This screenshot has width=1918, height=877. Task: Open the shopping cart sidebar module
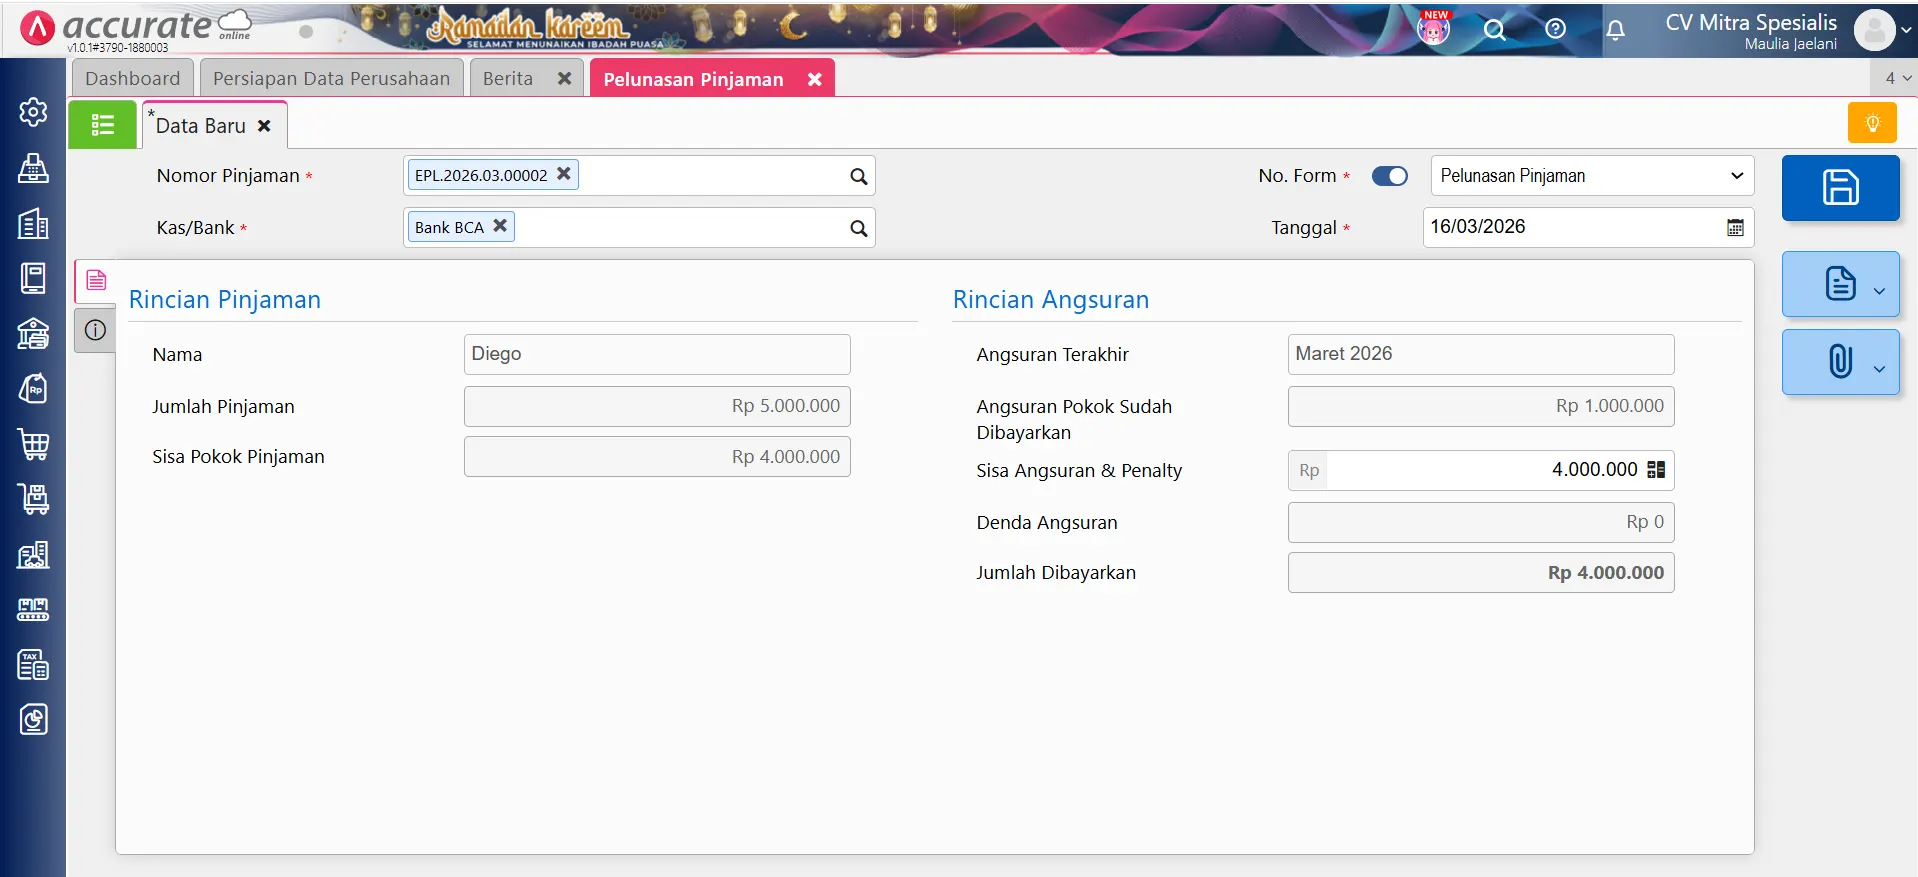coord(33,444)
